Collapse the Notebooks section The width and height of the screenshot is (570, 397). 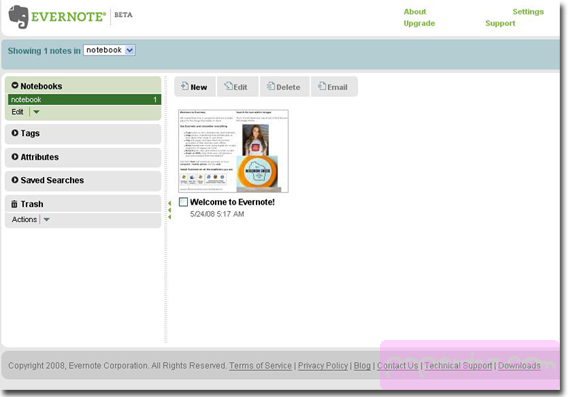[15, 86]
